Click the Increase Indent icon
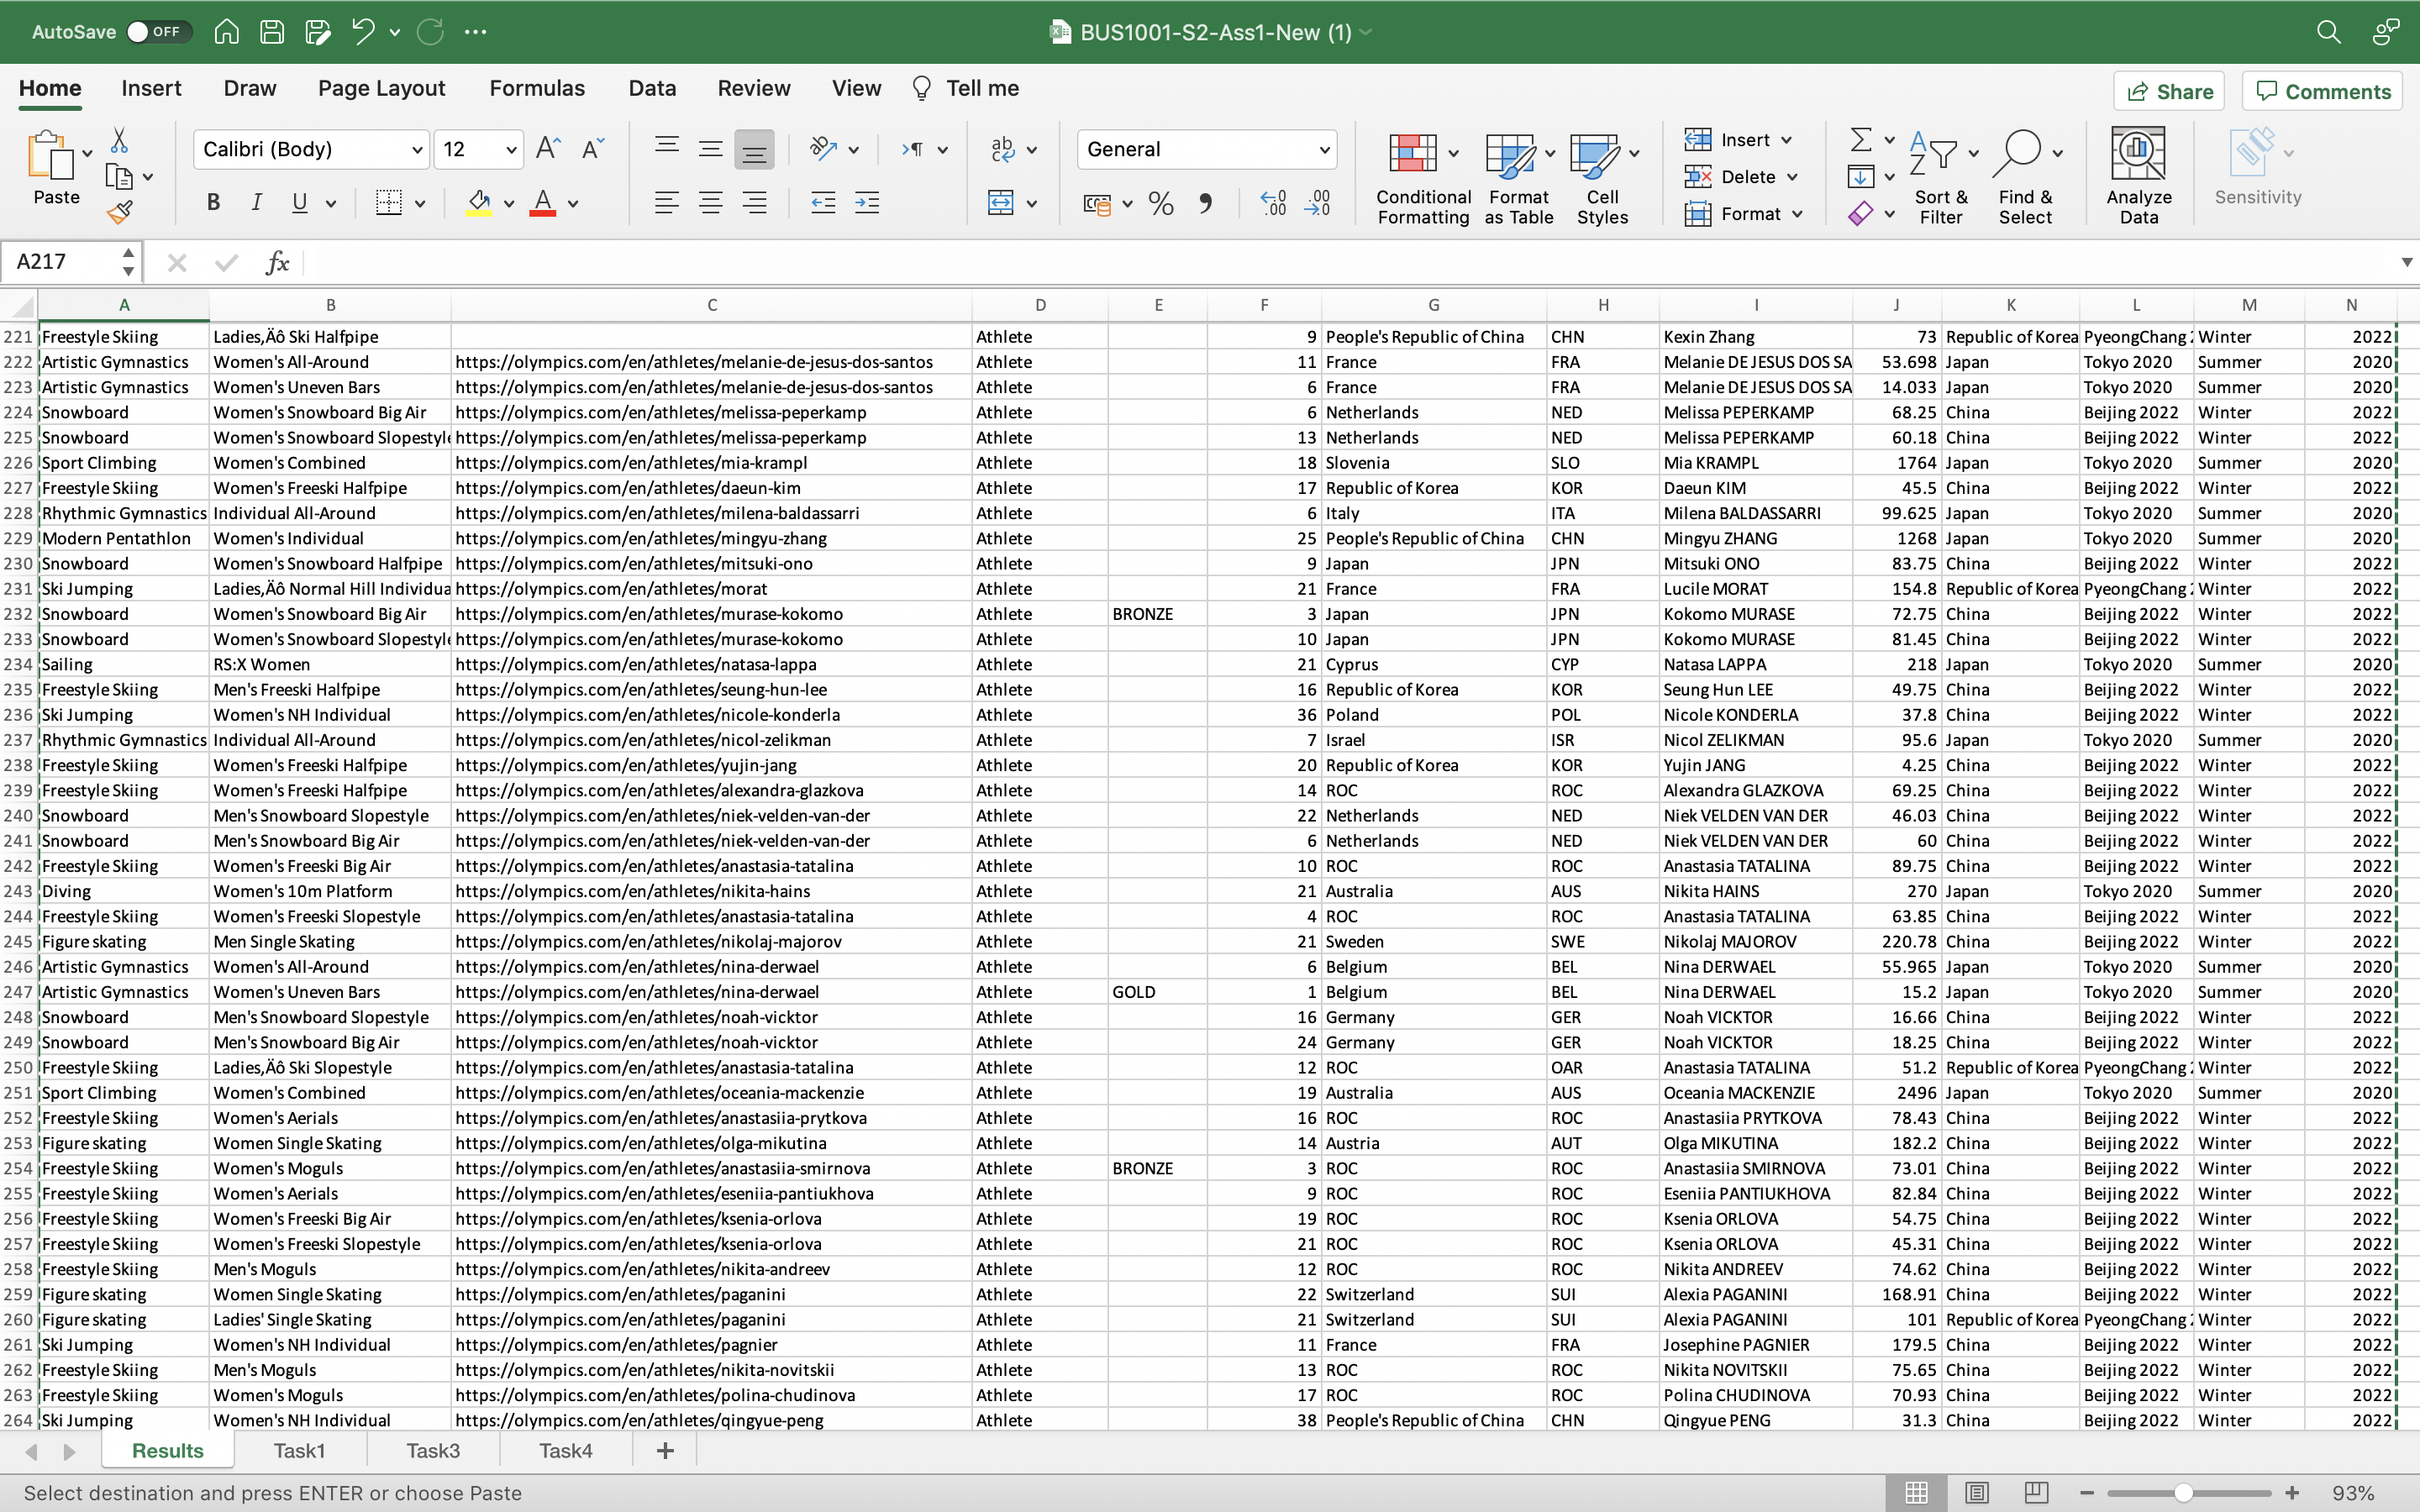This screenshot has height=1512, width=2420. pos(867,204)
